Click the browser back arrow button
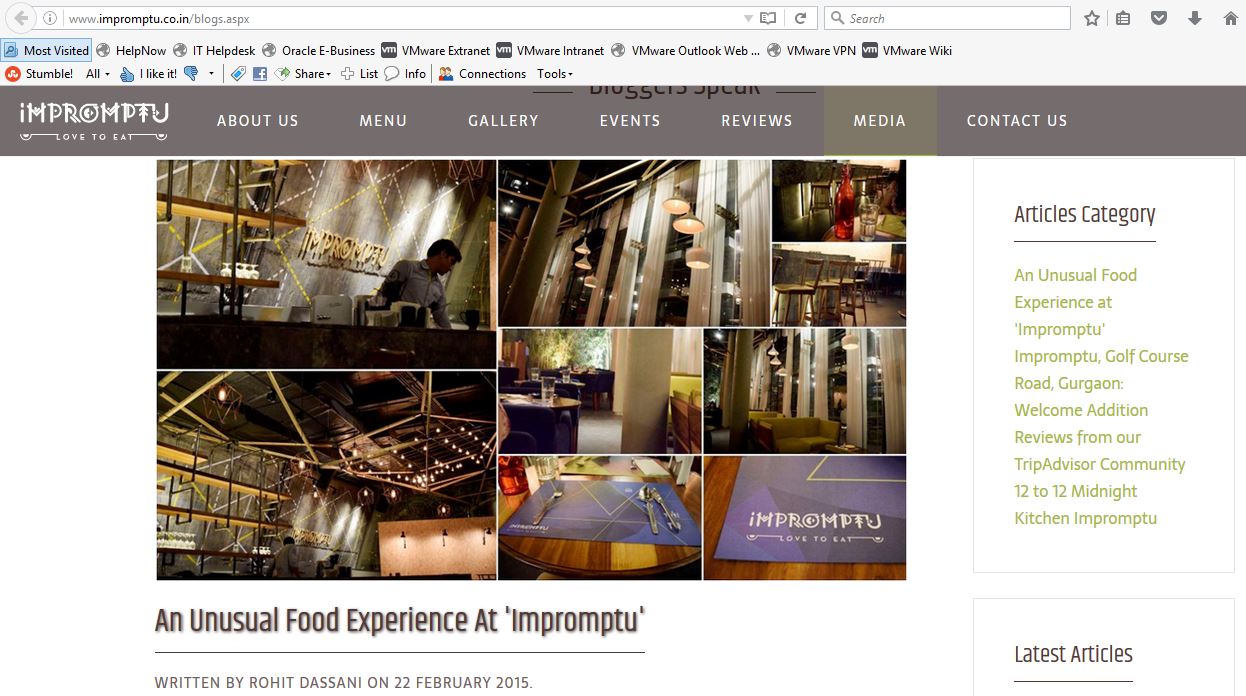1246x696 pixels. tap(21, 18)
